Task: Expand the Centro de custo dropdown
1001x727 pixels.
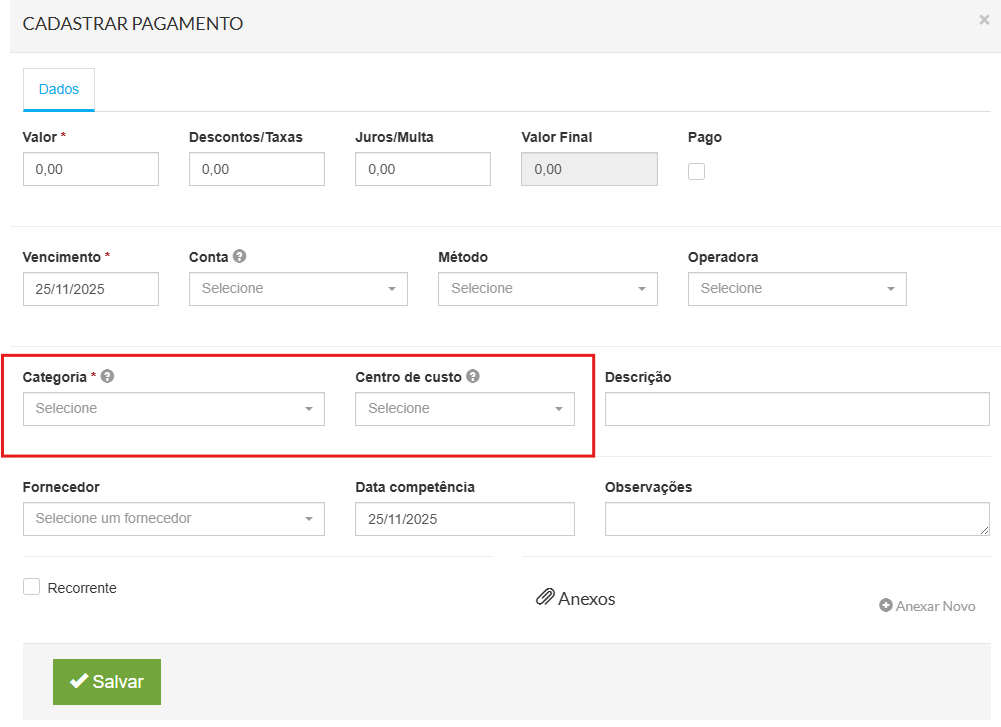Action: (464, 409)
